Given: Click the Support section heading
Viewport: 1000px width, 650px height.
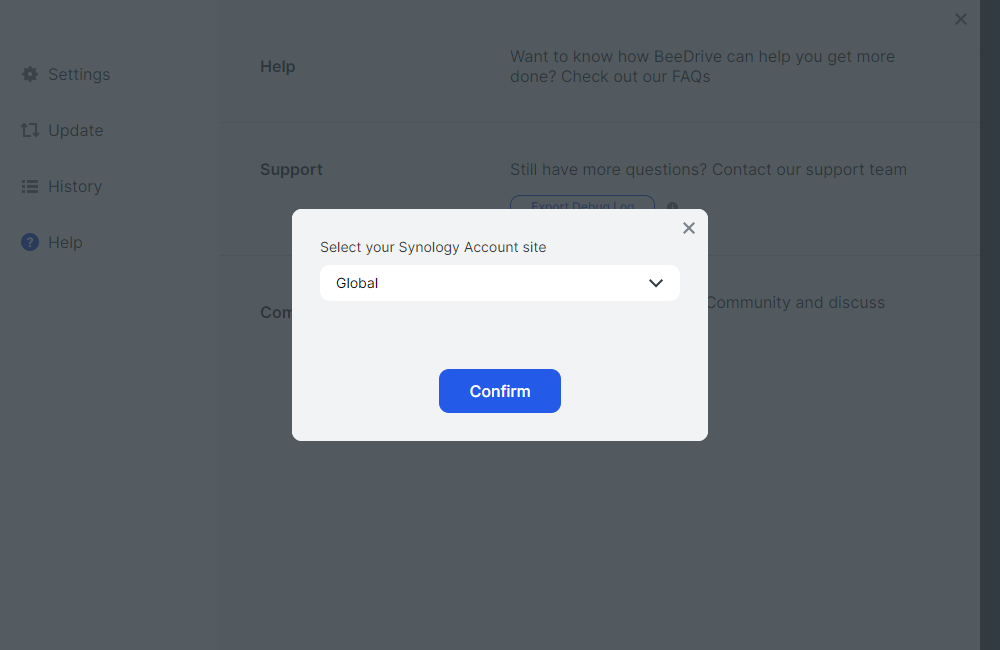Looking at the screenshot, I should pos(291,169).
